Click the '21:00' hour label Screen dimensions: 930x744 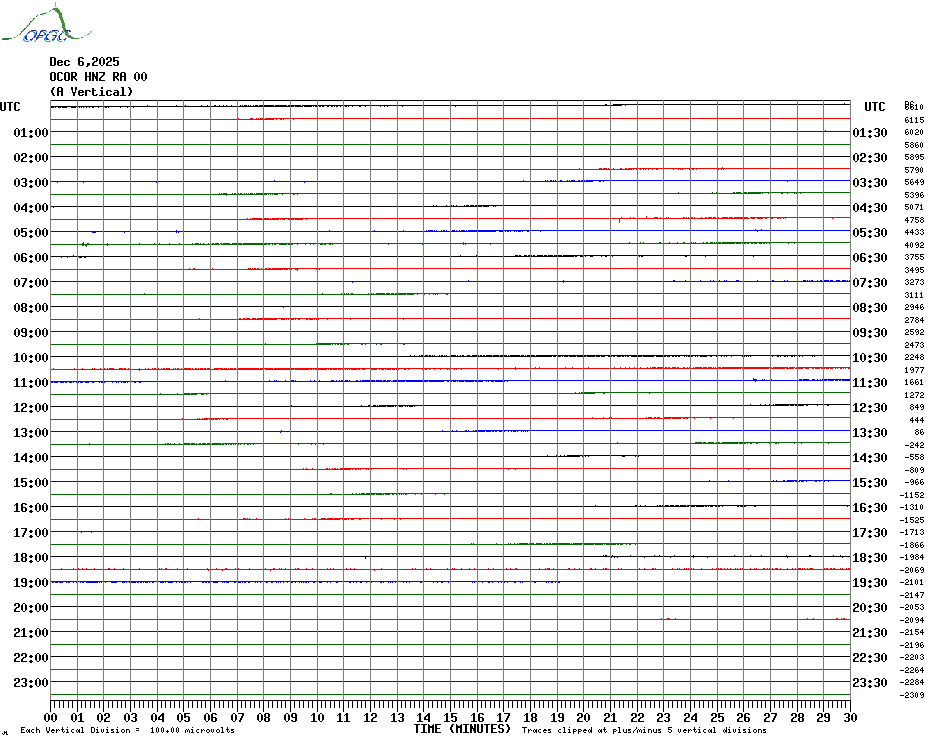[x=31, y=632]
